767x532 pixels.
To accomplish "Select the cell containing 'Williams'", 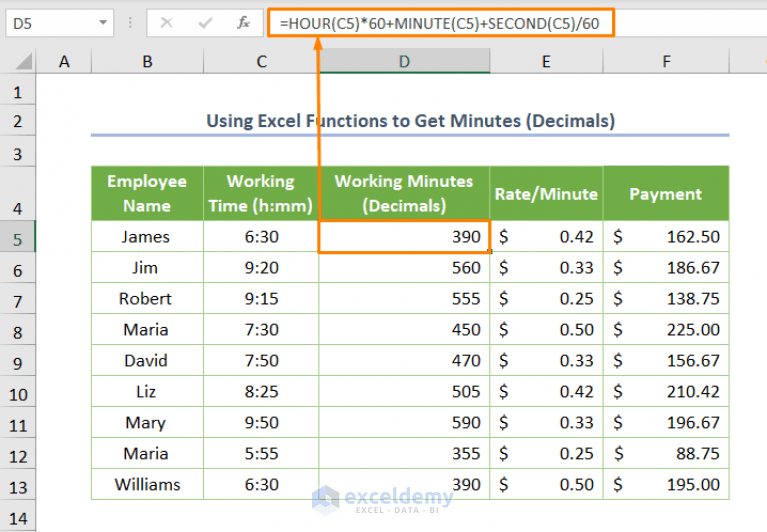I will 147,484.
